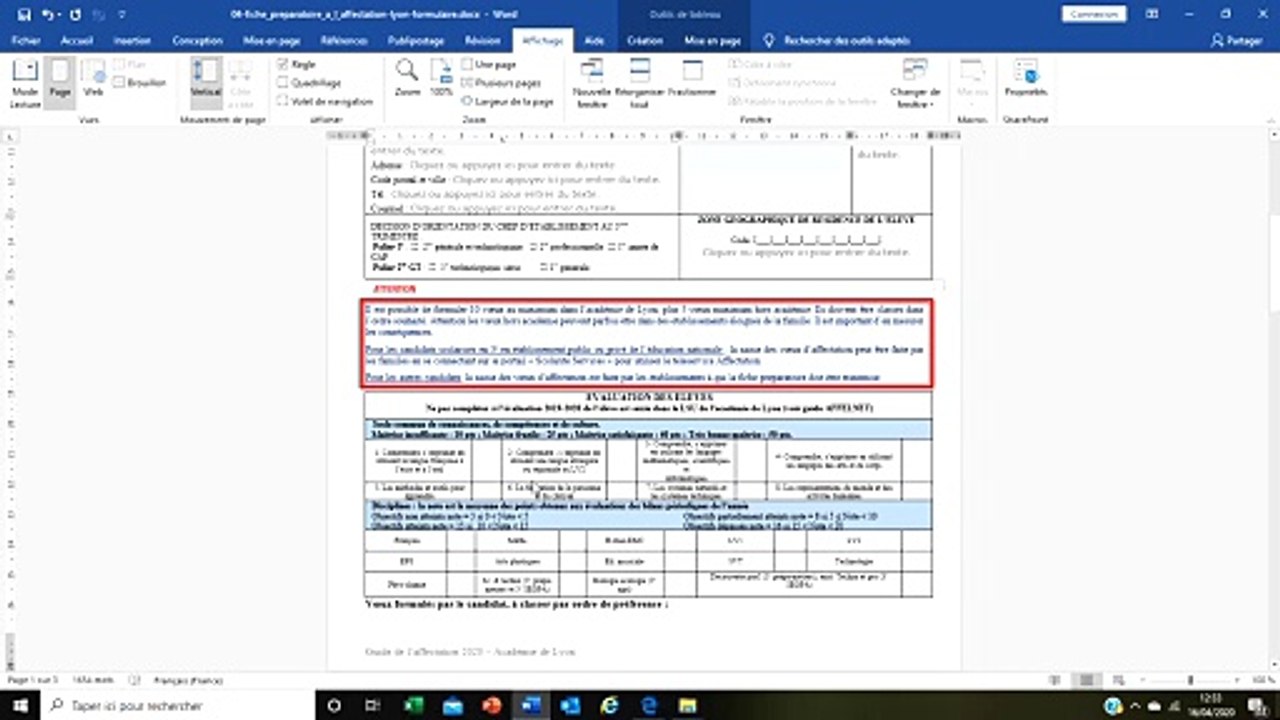Open the Fichier tab
Image resolution: width=1280 pixels, height=720 pixels.
[26, 41]
